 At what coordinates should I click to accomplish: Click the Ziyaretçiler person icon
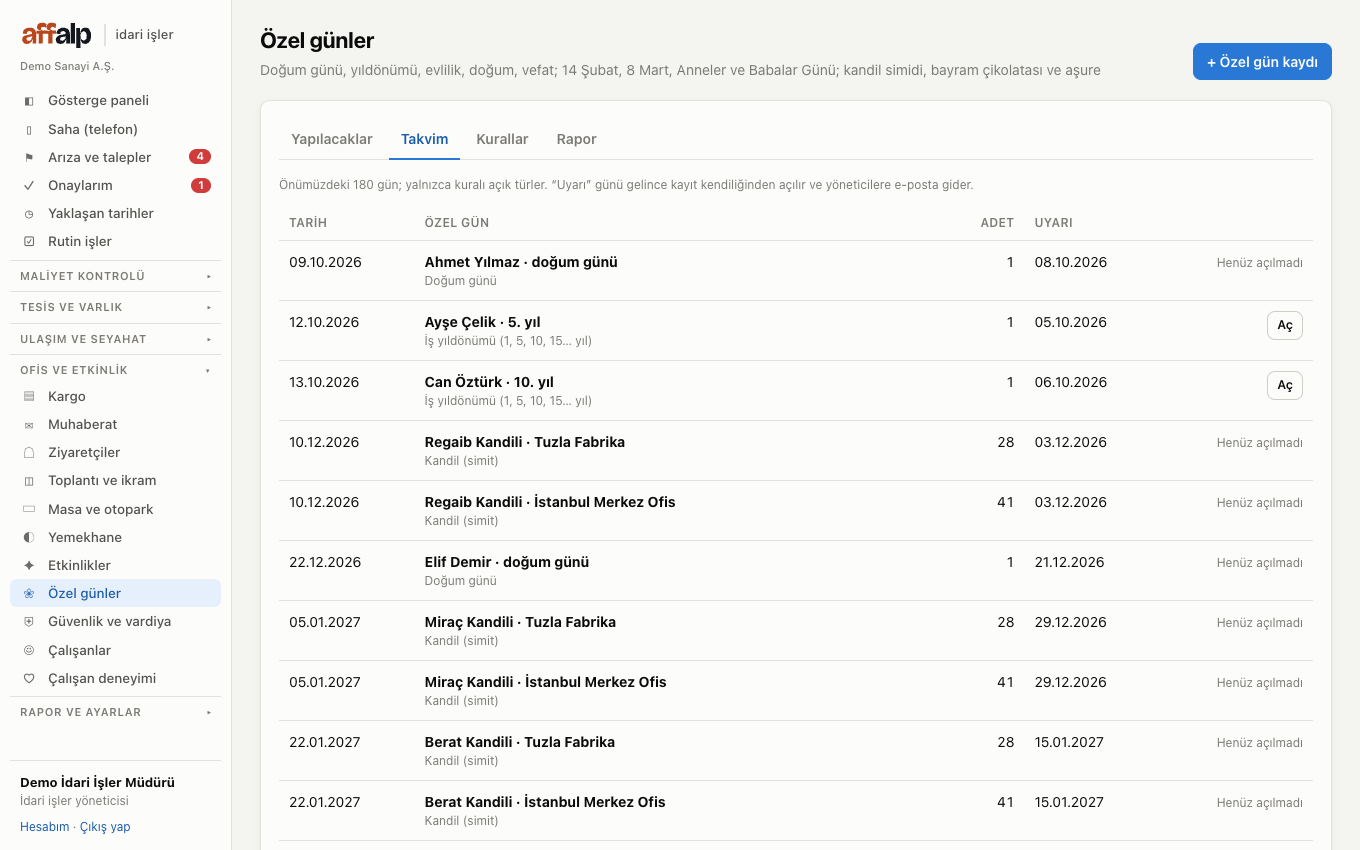point(29,452)
